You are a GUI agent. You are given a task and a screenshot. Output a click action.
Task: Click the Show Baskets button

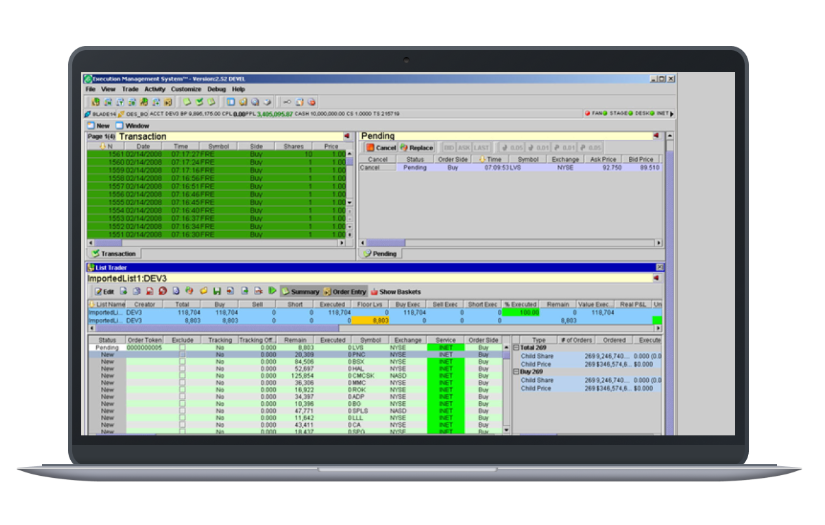[x=396, y=291]
